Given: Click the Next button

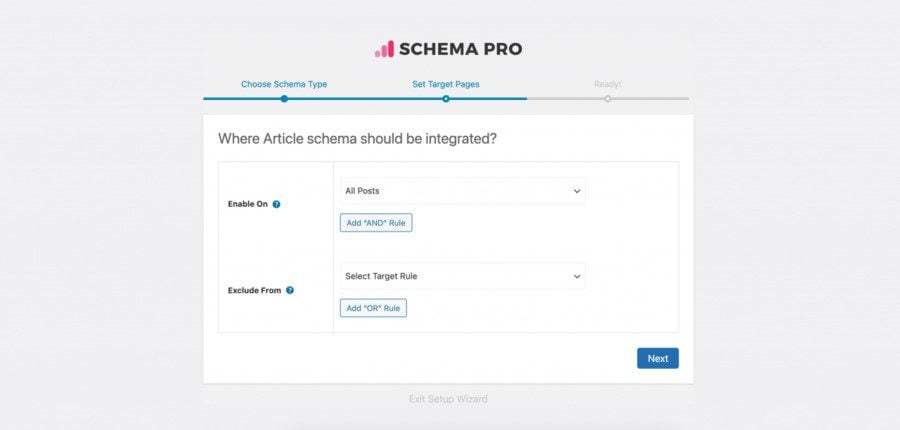Looking at the screenshot, I should click(x=657, y=358).
